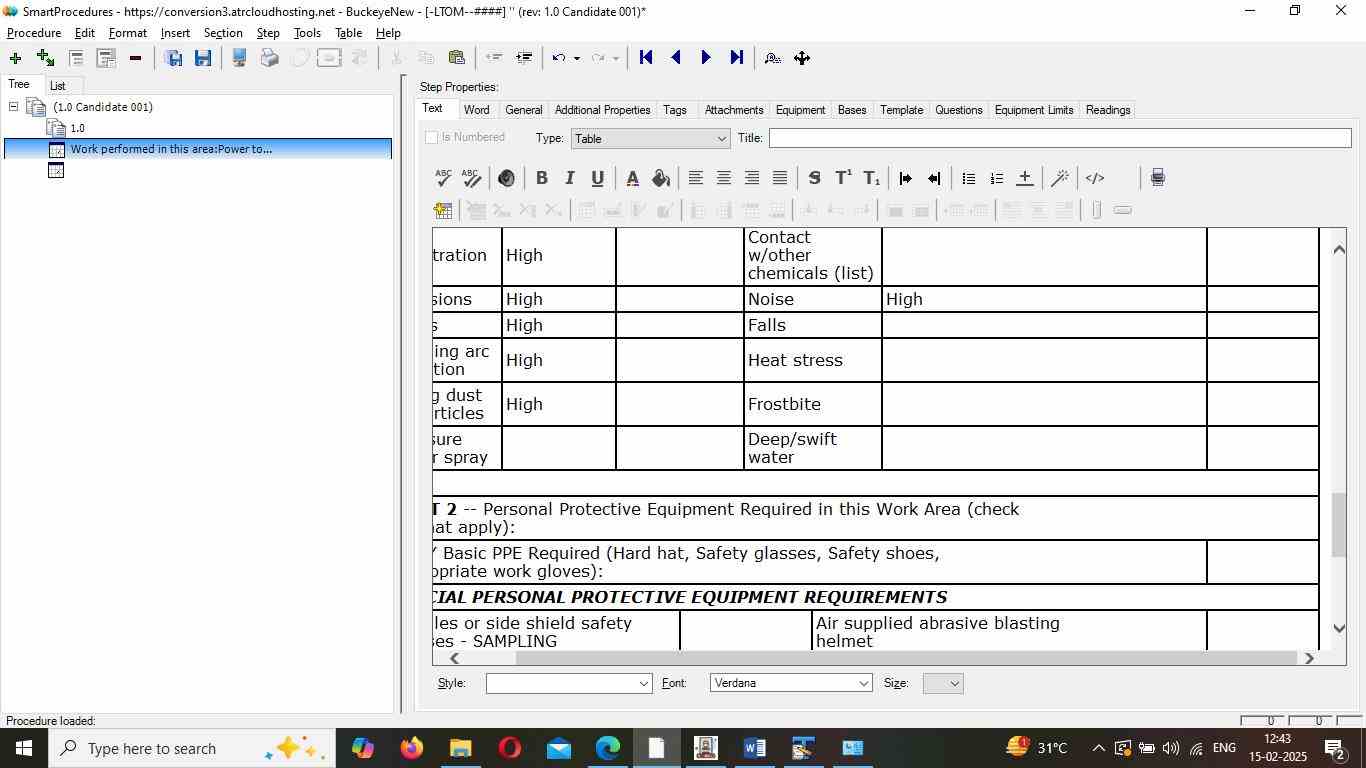This screenshot has width=1366, height=768.
Task: Apply strikethrough formatting
Action: (x=814, y=178)
